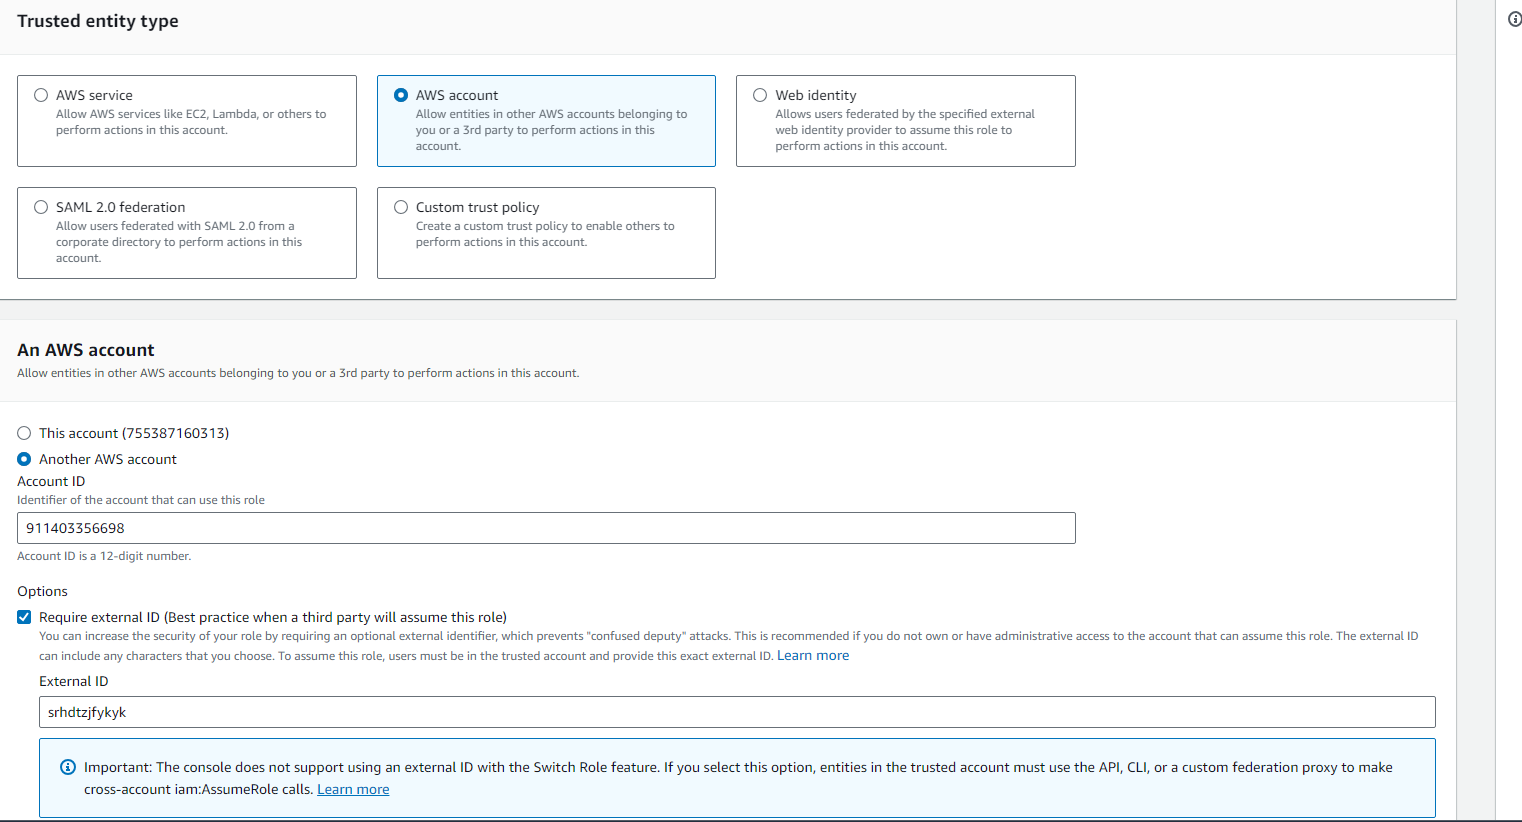This screenshot has width=1522, height=822.
Task: Open Learn more link in Important notice
Action: tap(353, 790)
